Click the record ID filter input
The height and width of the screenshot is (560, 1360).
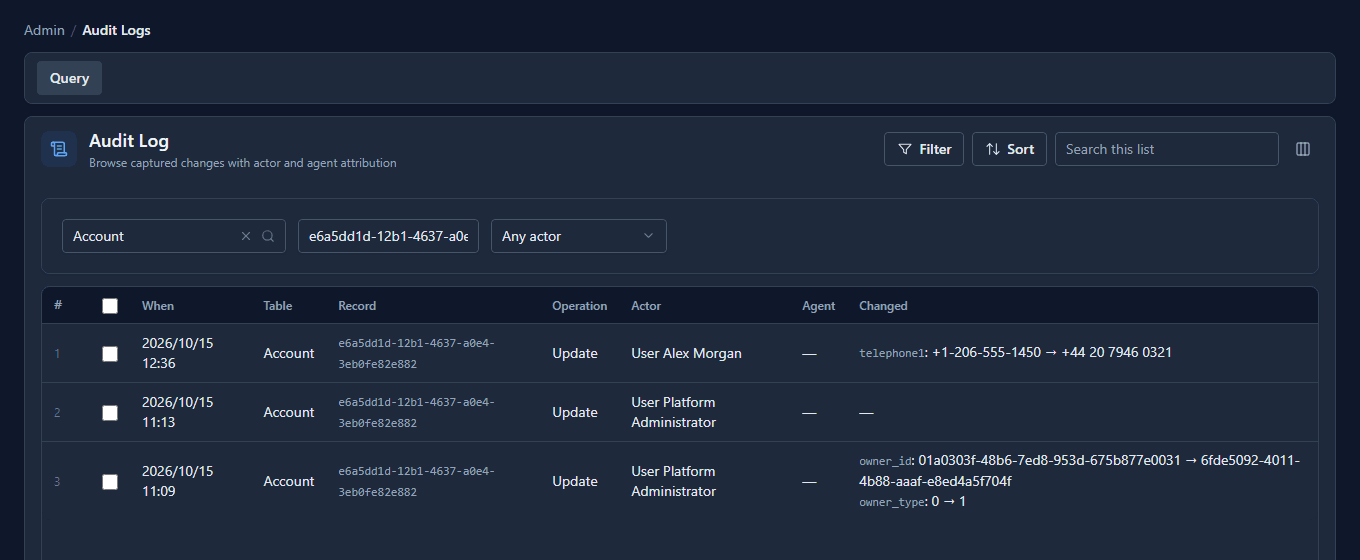tap(388, 236)
